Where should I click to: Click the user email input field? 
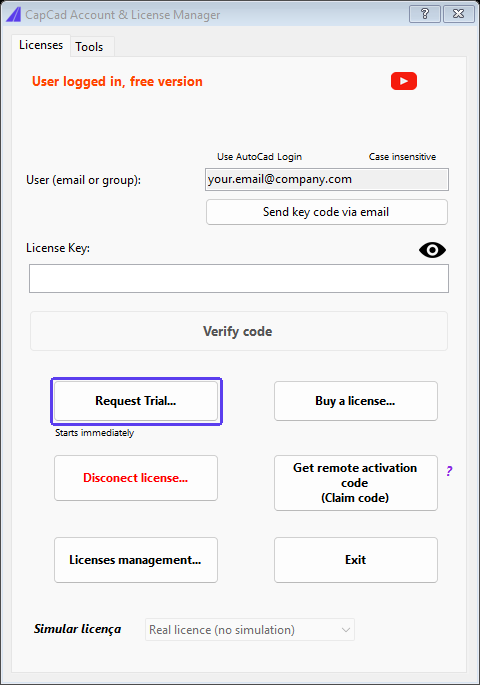coord(327,180)
